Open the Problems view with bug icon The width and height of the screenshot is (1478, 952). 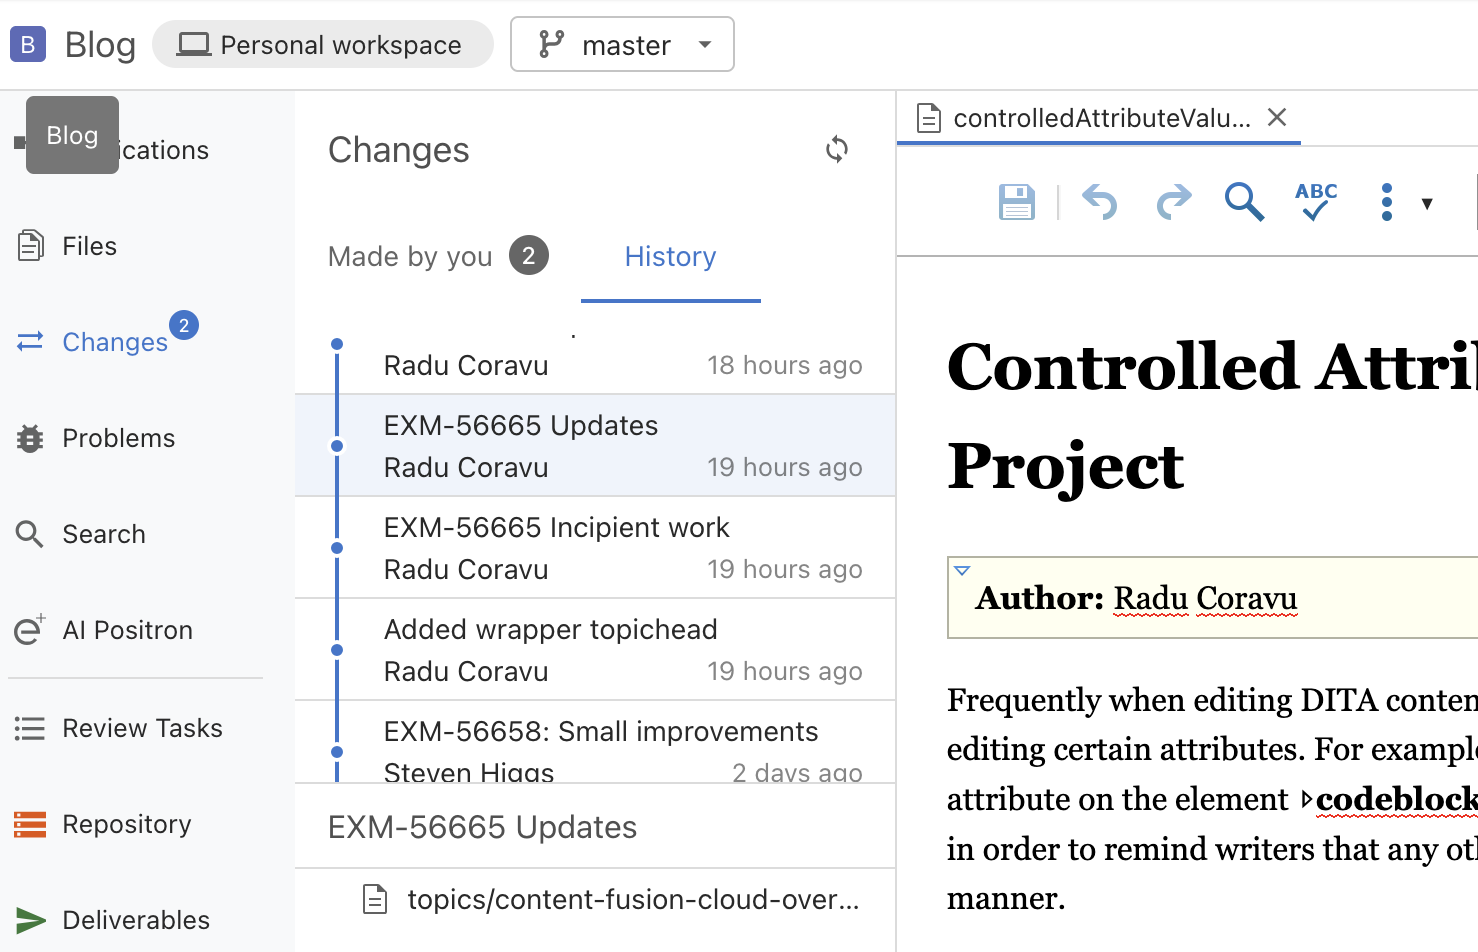tap(118, 438)
